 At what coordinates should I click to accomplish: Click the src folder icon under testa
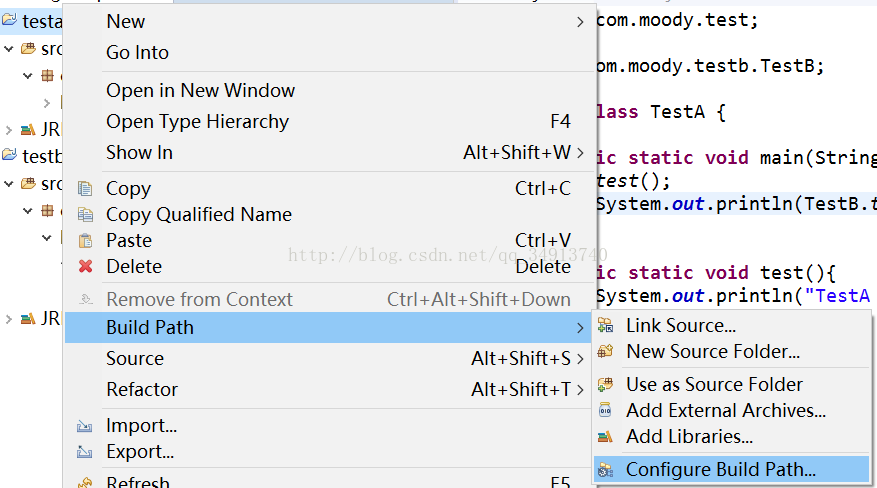(29, 49)
